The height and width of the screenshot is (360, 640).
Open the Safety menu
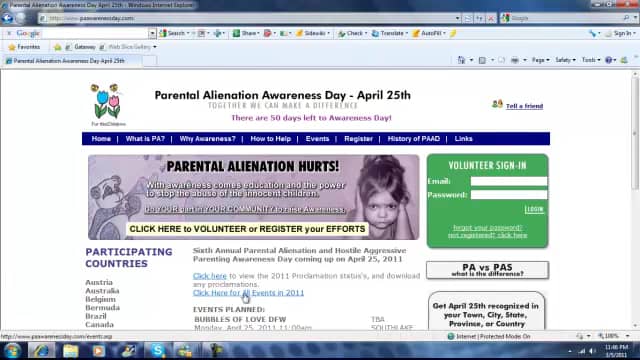[x=565, y=60]
